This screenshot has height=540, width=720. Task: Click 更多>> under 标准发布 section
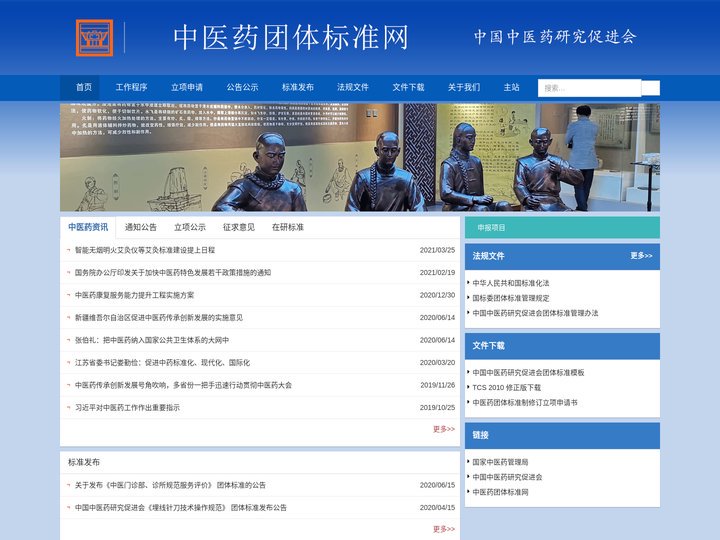pyautogui.click(x=444, y=529)
